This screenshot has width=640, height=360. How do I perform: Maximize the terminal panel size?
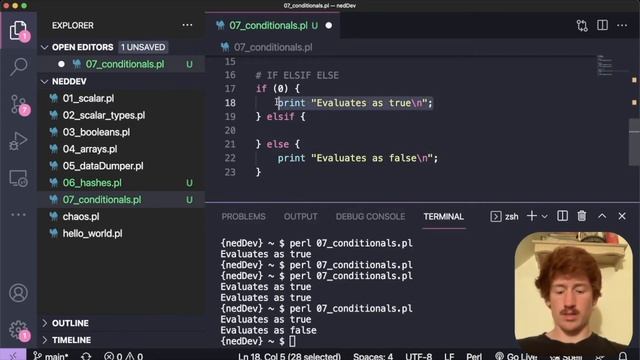click(602, 216)
